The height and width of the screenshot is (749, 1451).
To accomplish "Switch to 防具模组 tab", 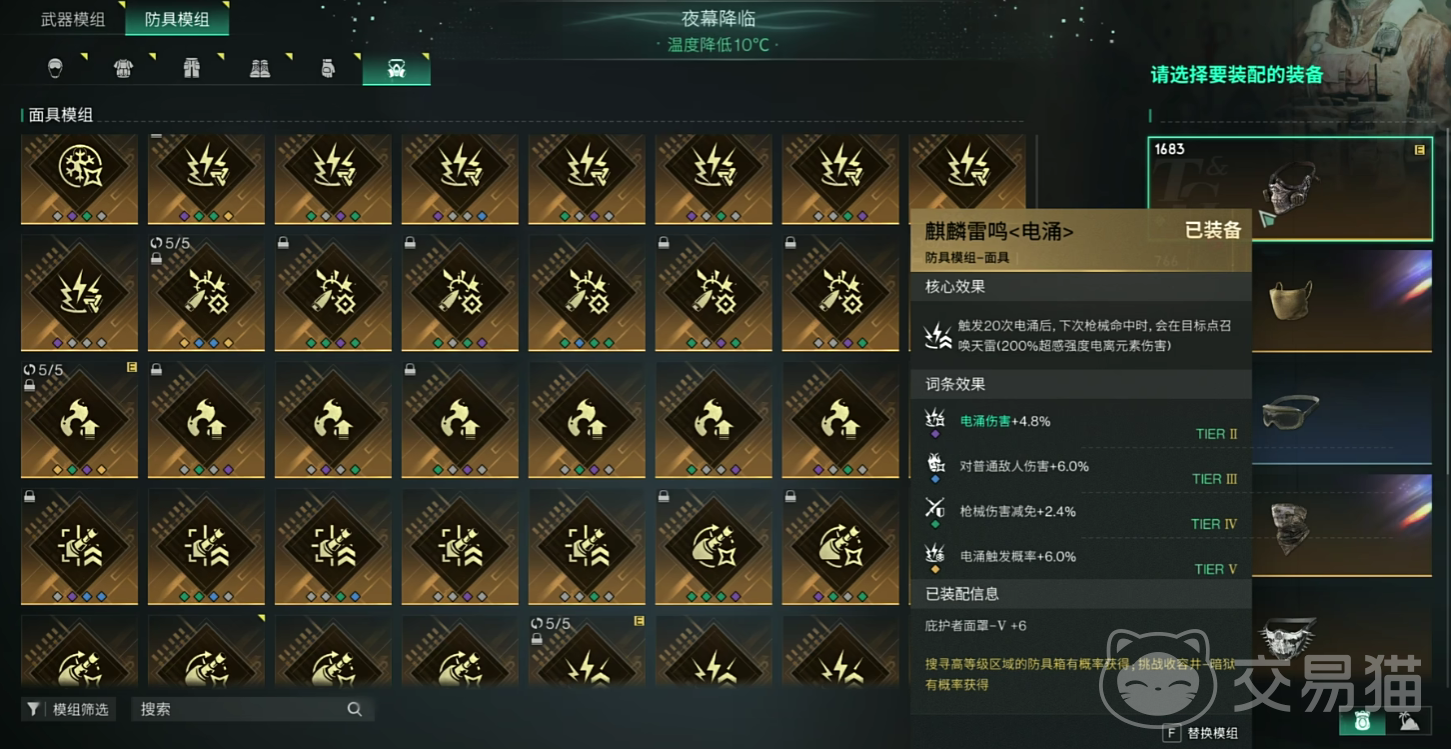I will pyautogui.click(x=177, y=19).
